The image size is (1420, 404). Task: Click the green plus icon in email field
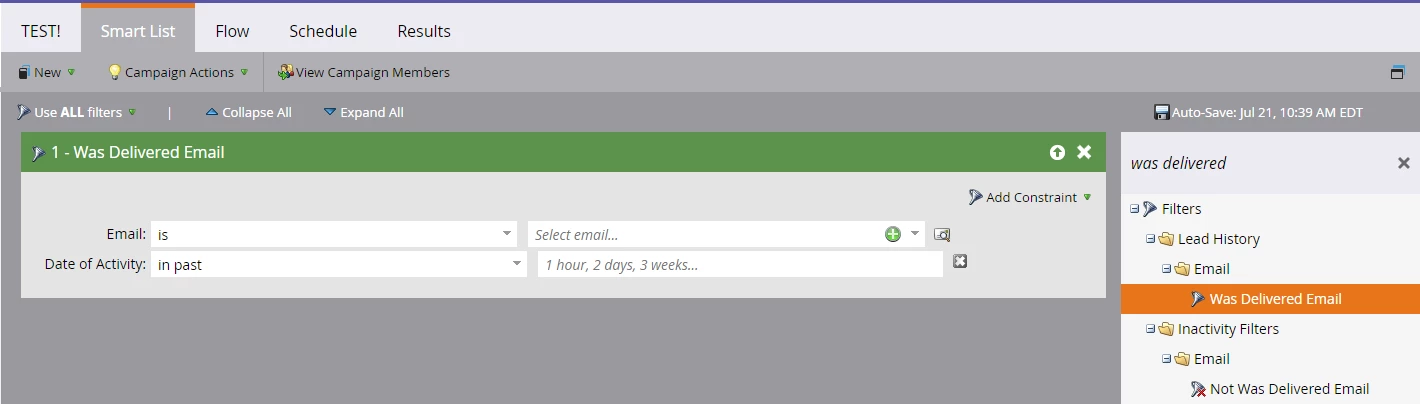pyautogui.click(x=893, y=234)
